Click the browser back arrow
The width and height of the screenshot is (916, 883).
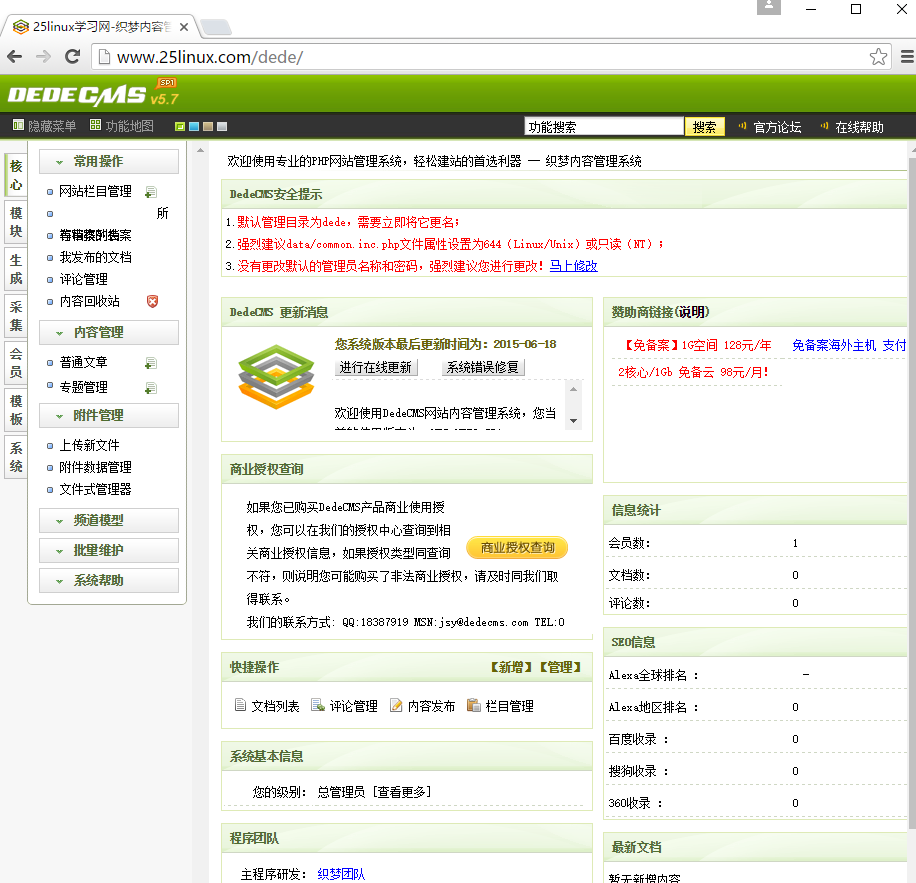[15, 57]
